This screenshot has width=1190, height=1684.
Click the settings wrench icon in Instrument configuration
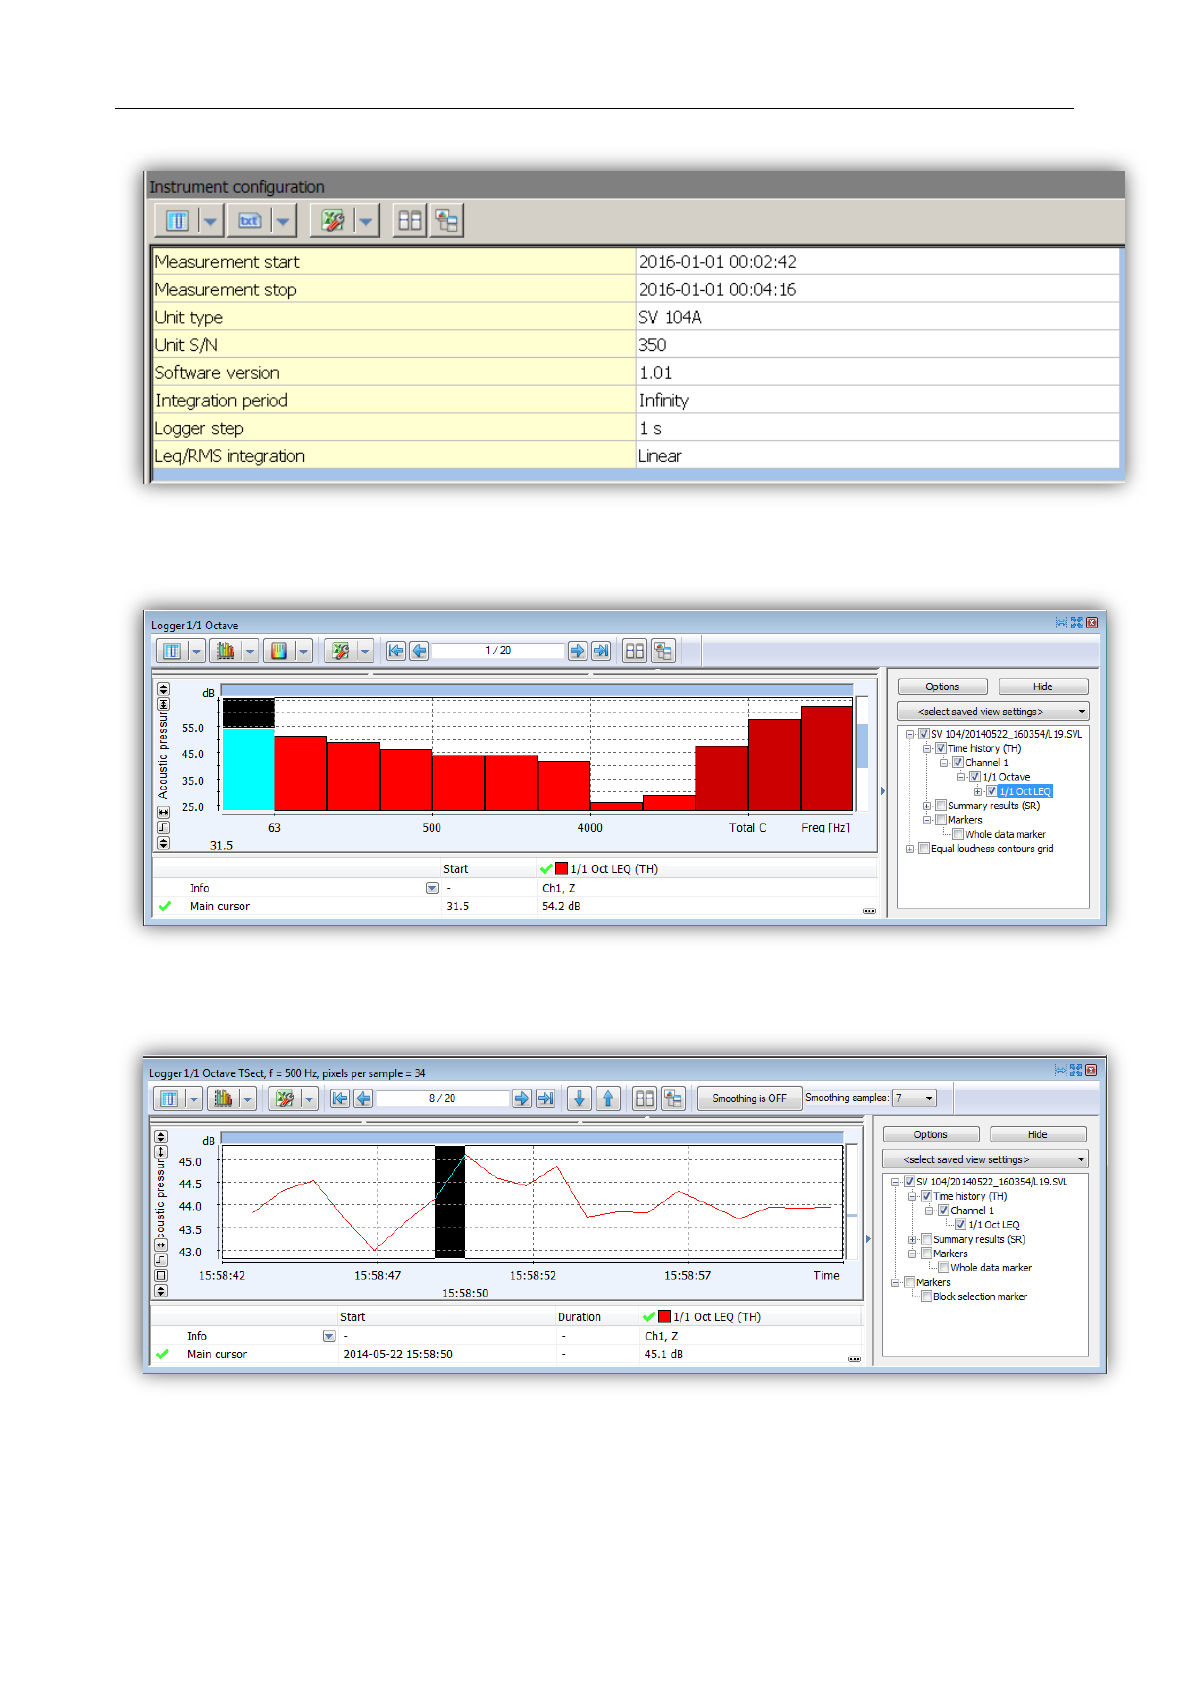(x=333, y=221)
